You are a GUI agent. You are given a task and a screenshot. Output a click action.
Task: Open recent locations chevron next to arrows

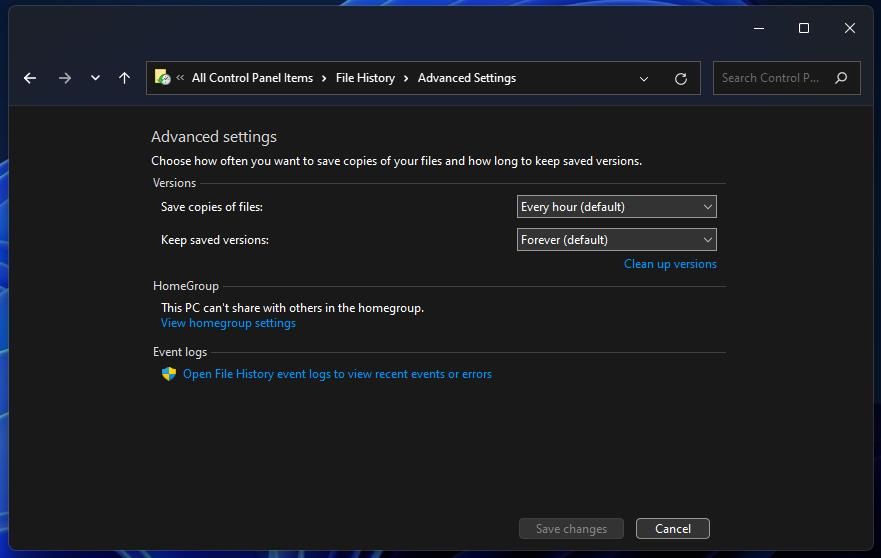coord(95,78)
